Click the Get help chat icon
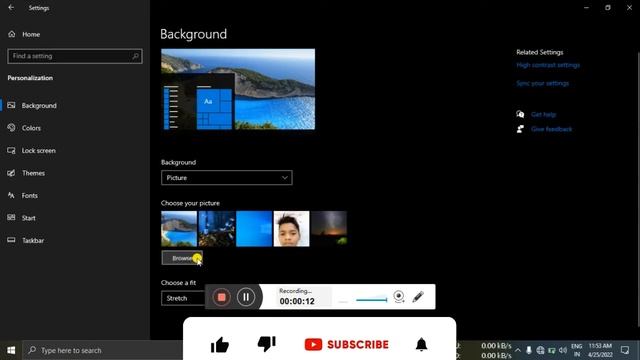Screen dimensions: 640x360 point(520,114)
